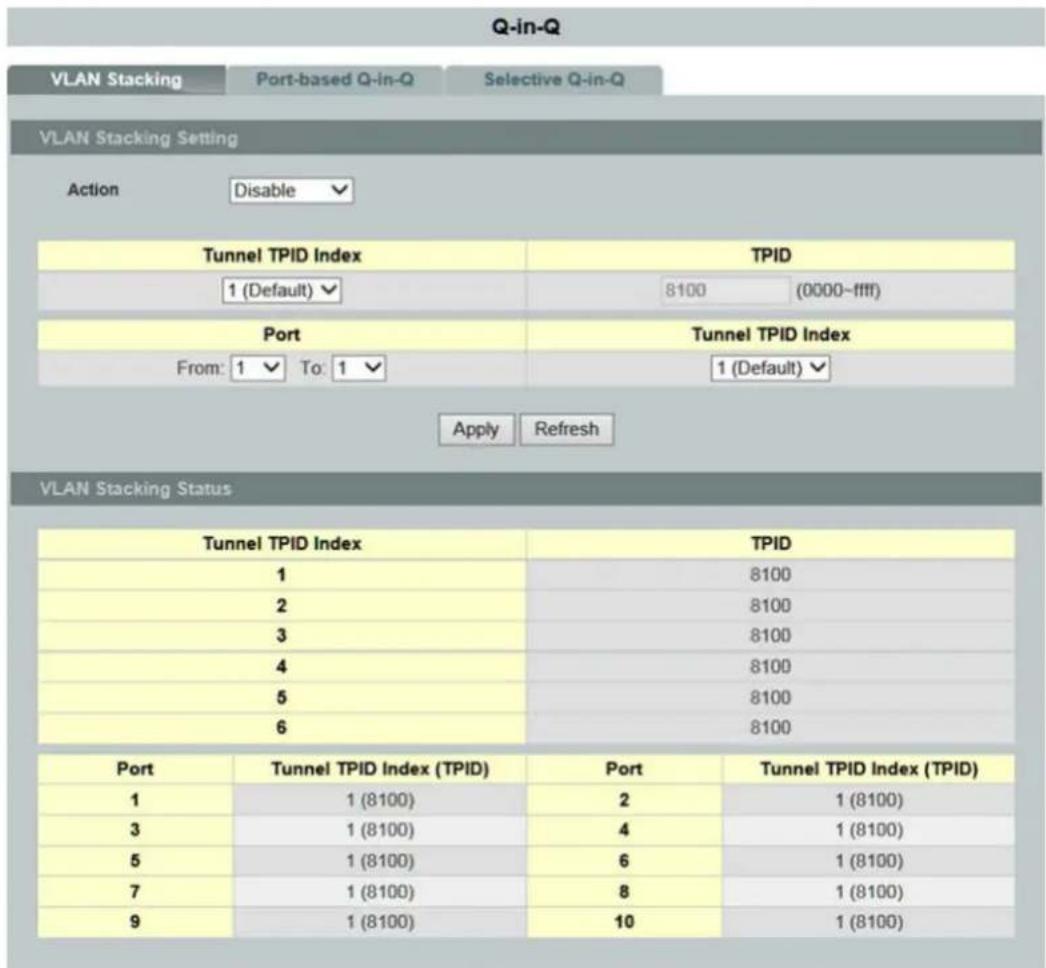Click the Port 8 cell in status table

click(624, 891)
